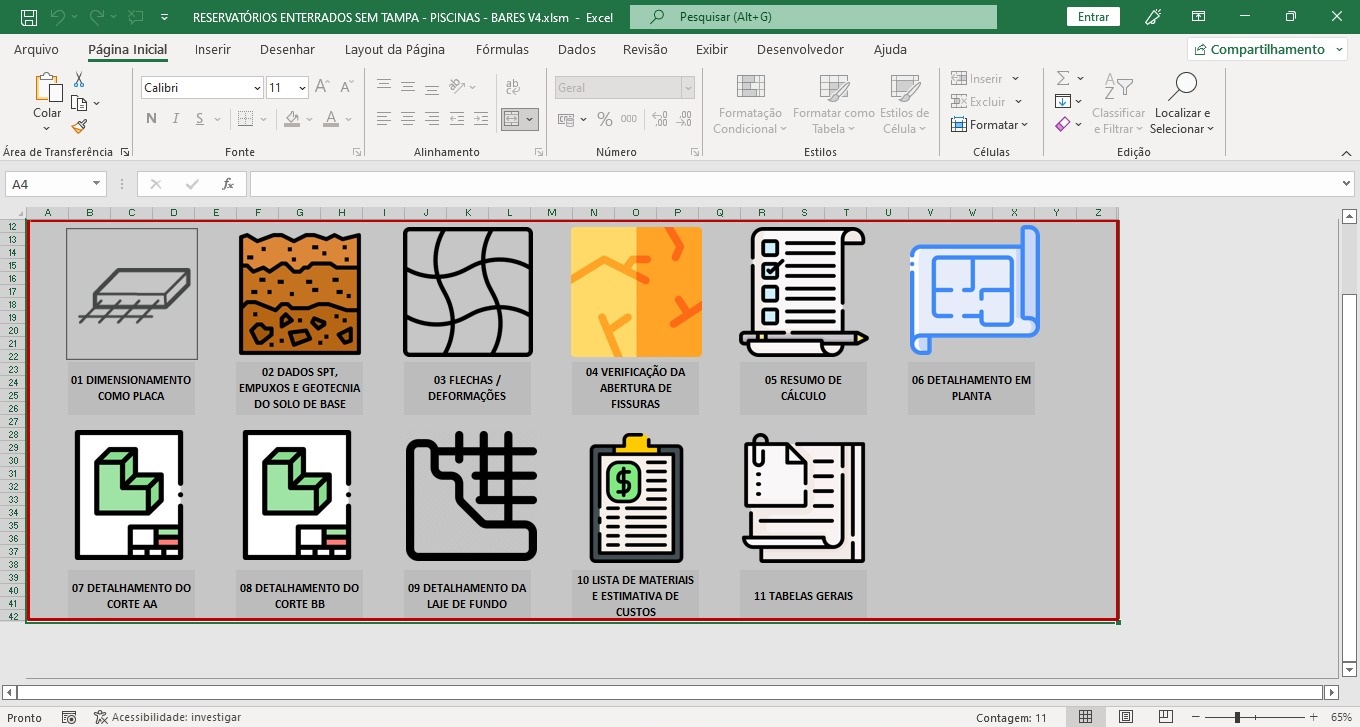The width and height of the screenshot is (1360, 727).
Task: Toggle Page Break Preview view in status bar
Action: click(1165, 717)
